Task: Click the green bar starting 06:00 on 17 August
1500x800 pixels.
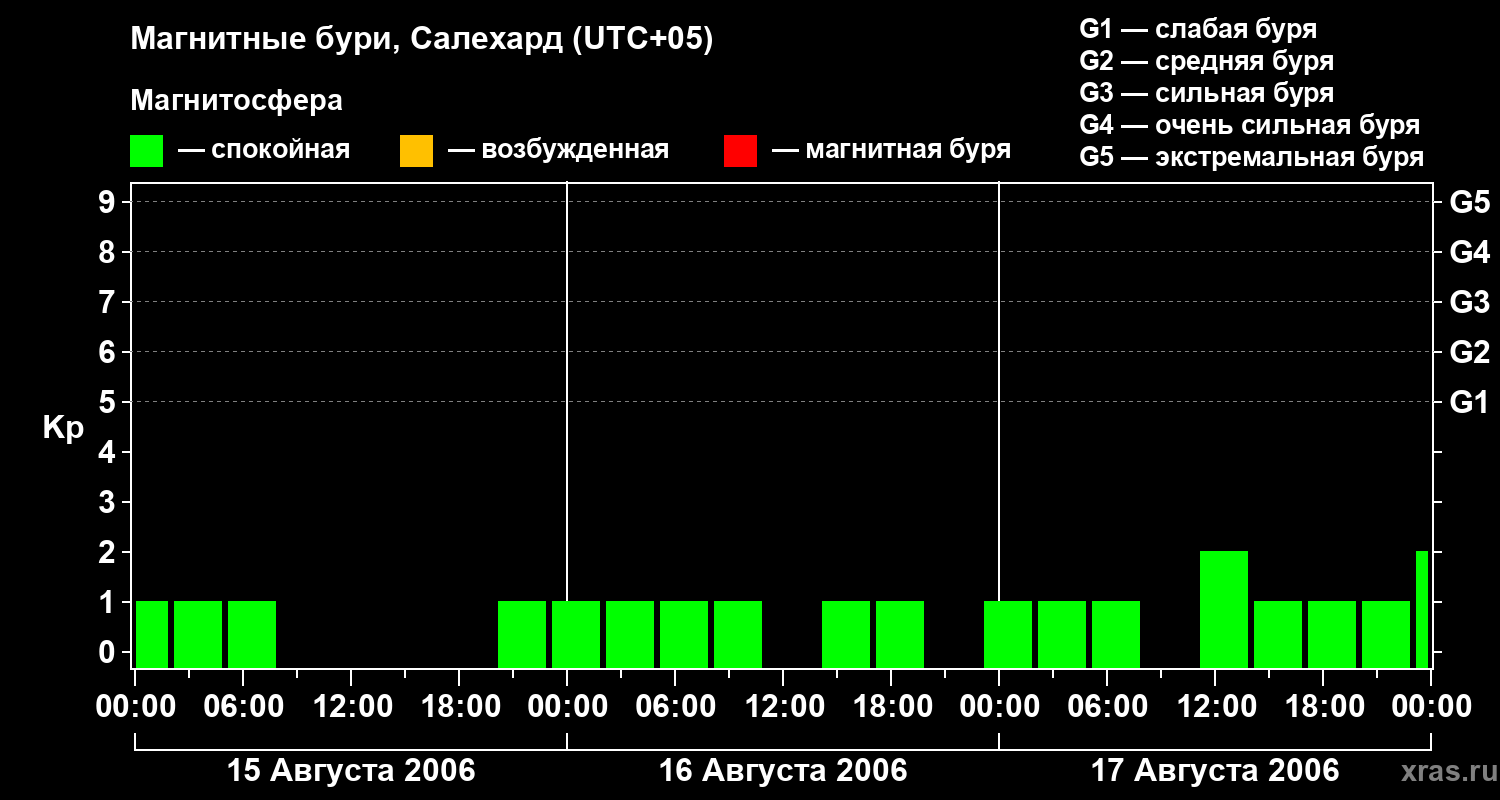Action: click(x=1116, y=634)
